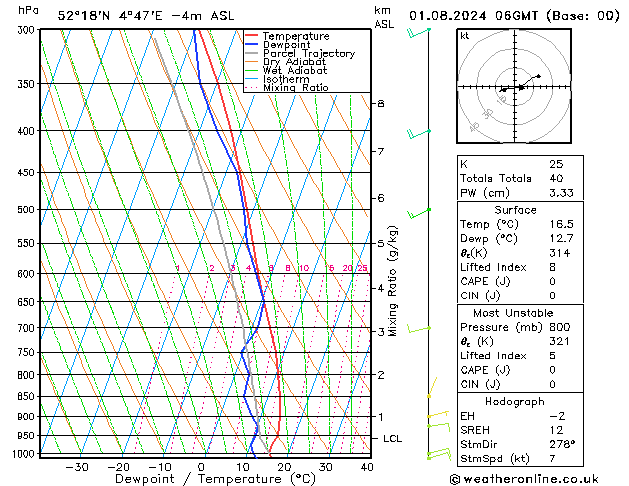Click the 'Wet Adiabat' legend entry
Image resolution: width=629 pixels, height=486 pixels.
point(295,70)
